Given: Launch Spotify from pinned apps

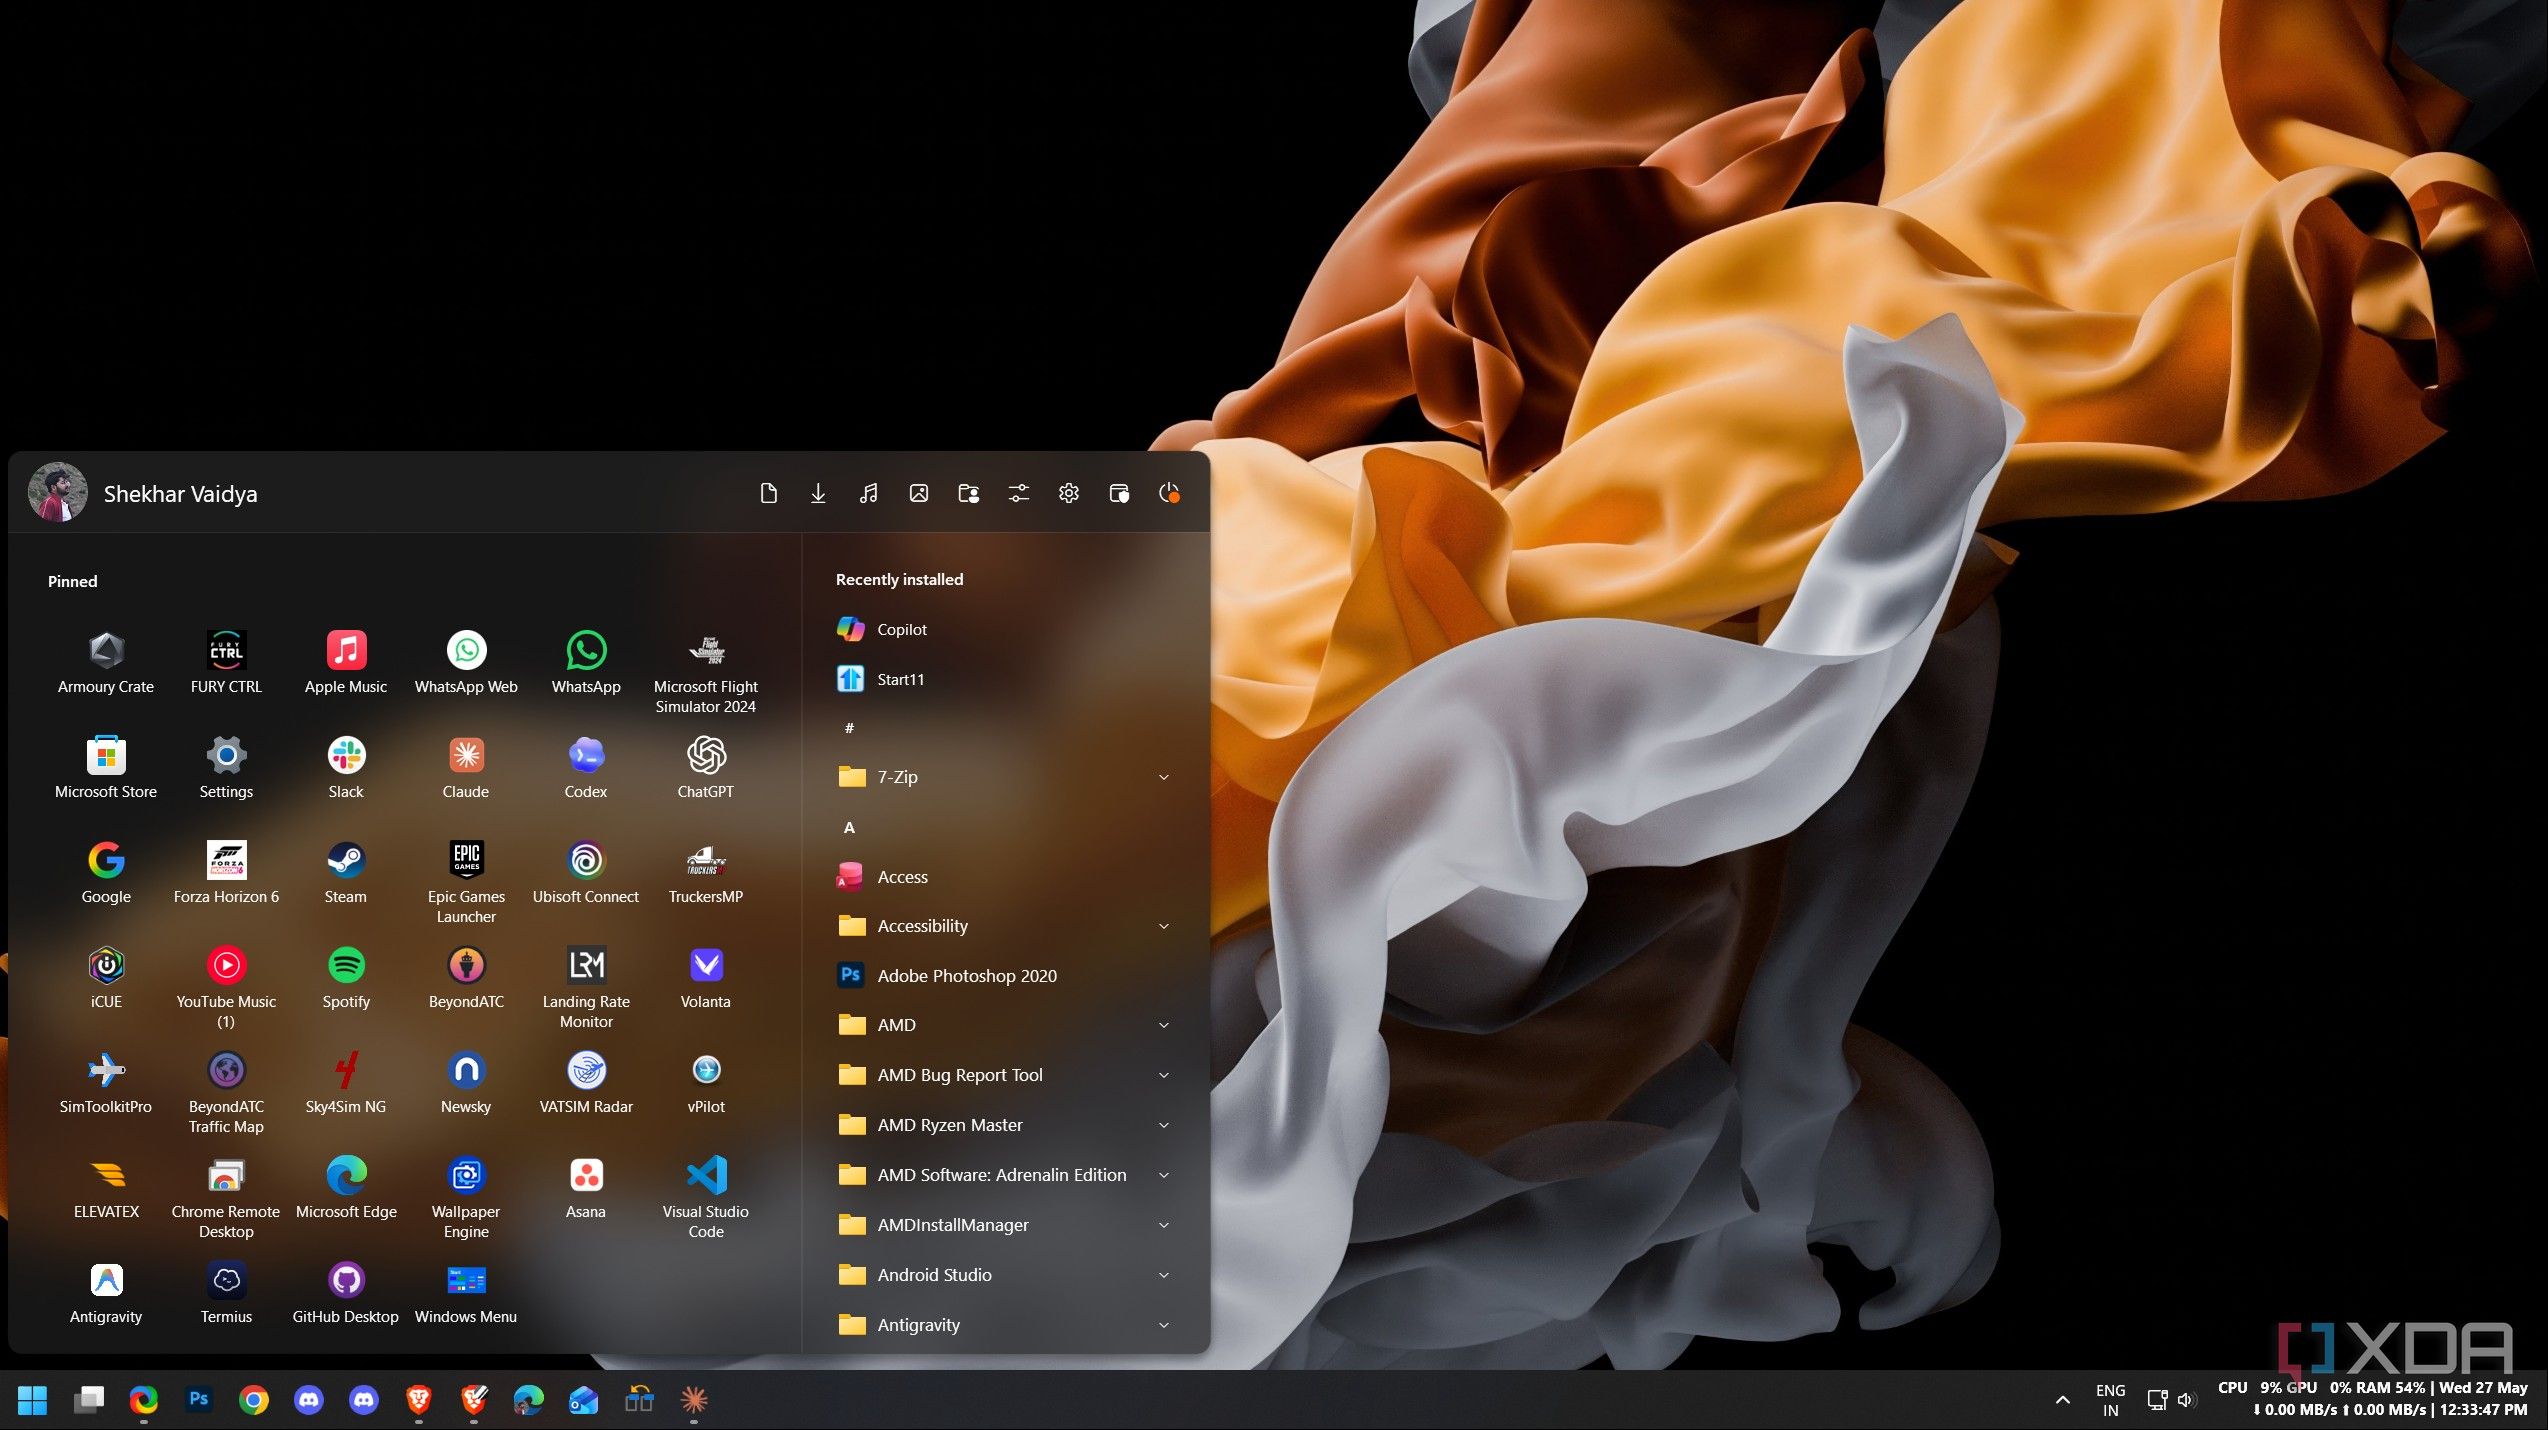Looking at the screenshot, I should coord(346,977).
